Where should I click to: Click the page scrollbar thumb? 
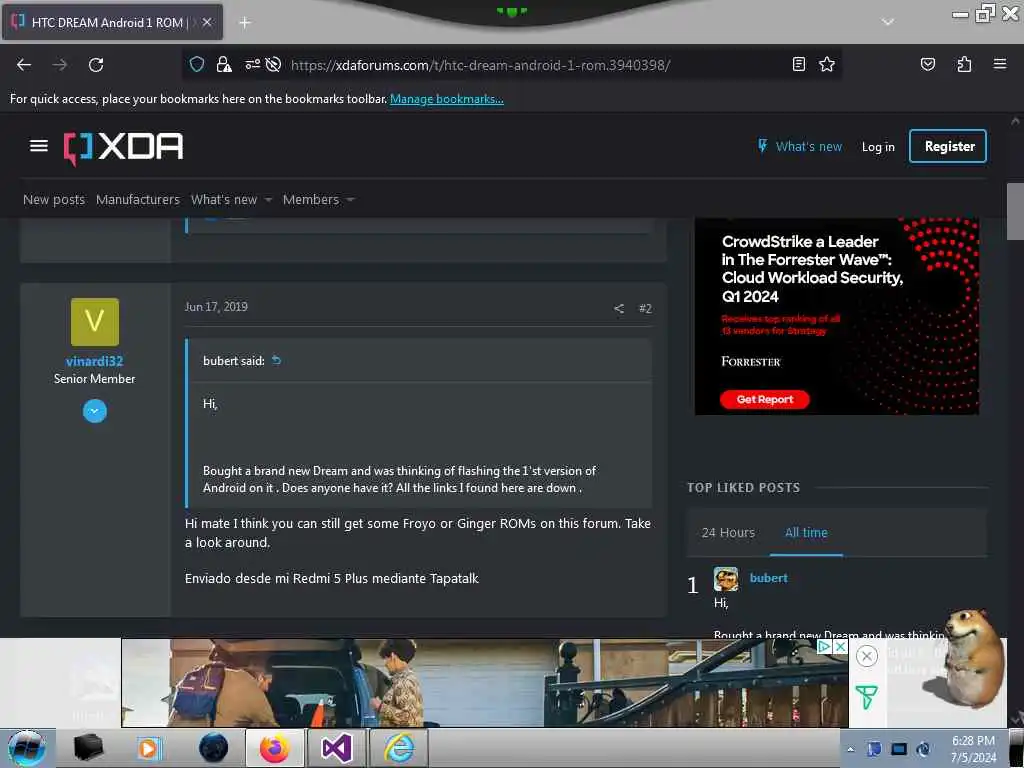pos(1015,212)
